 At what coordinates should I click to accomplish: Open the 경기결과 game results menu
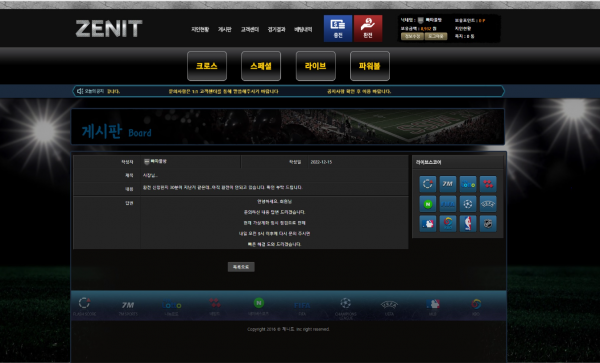(x=276, y=29)
